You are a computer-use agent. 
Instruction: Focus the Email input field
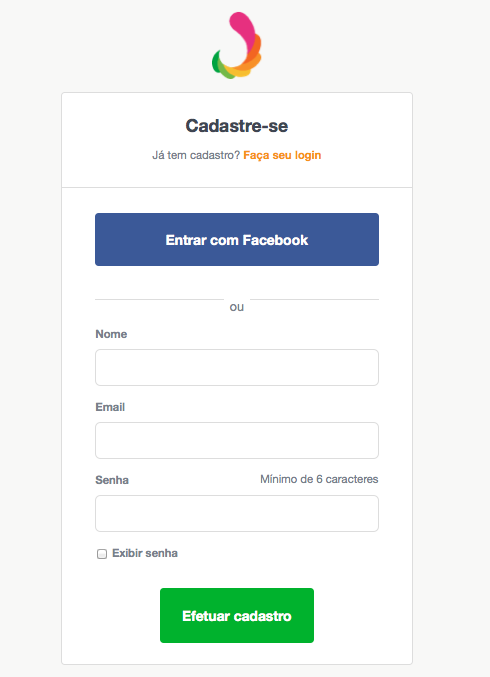coord(237,440)
